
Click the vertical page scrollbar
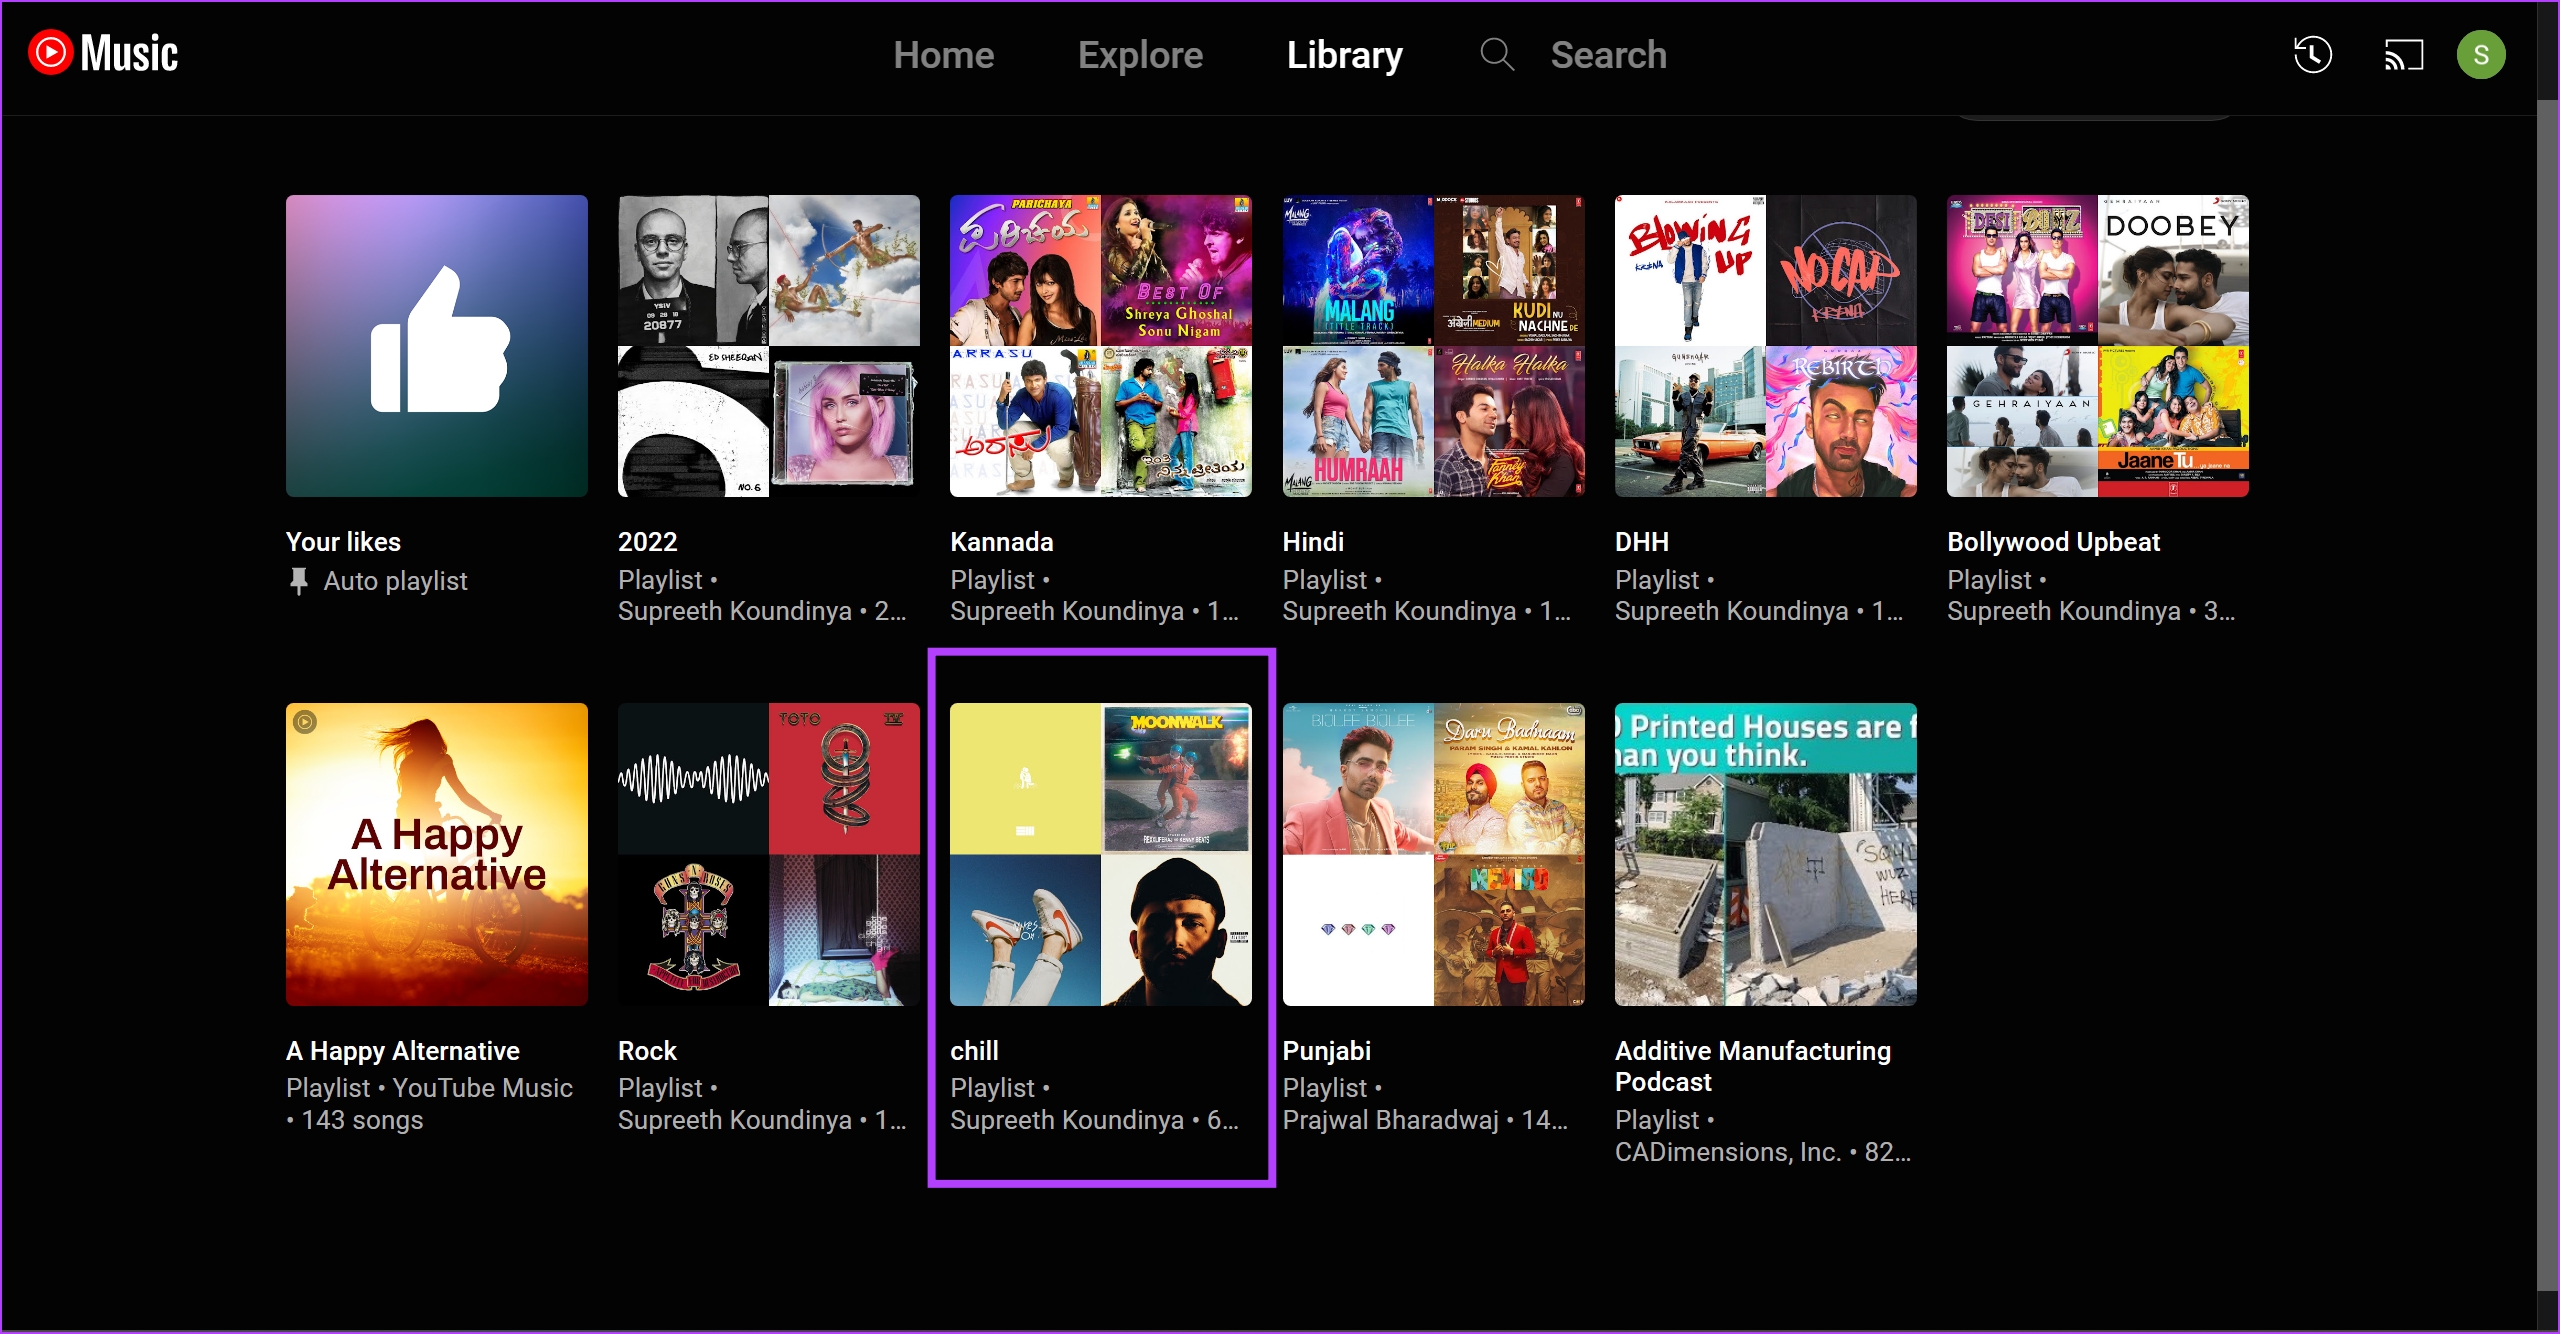[x=2547, y=700]
